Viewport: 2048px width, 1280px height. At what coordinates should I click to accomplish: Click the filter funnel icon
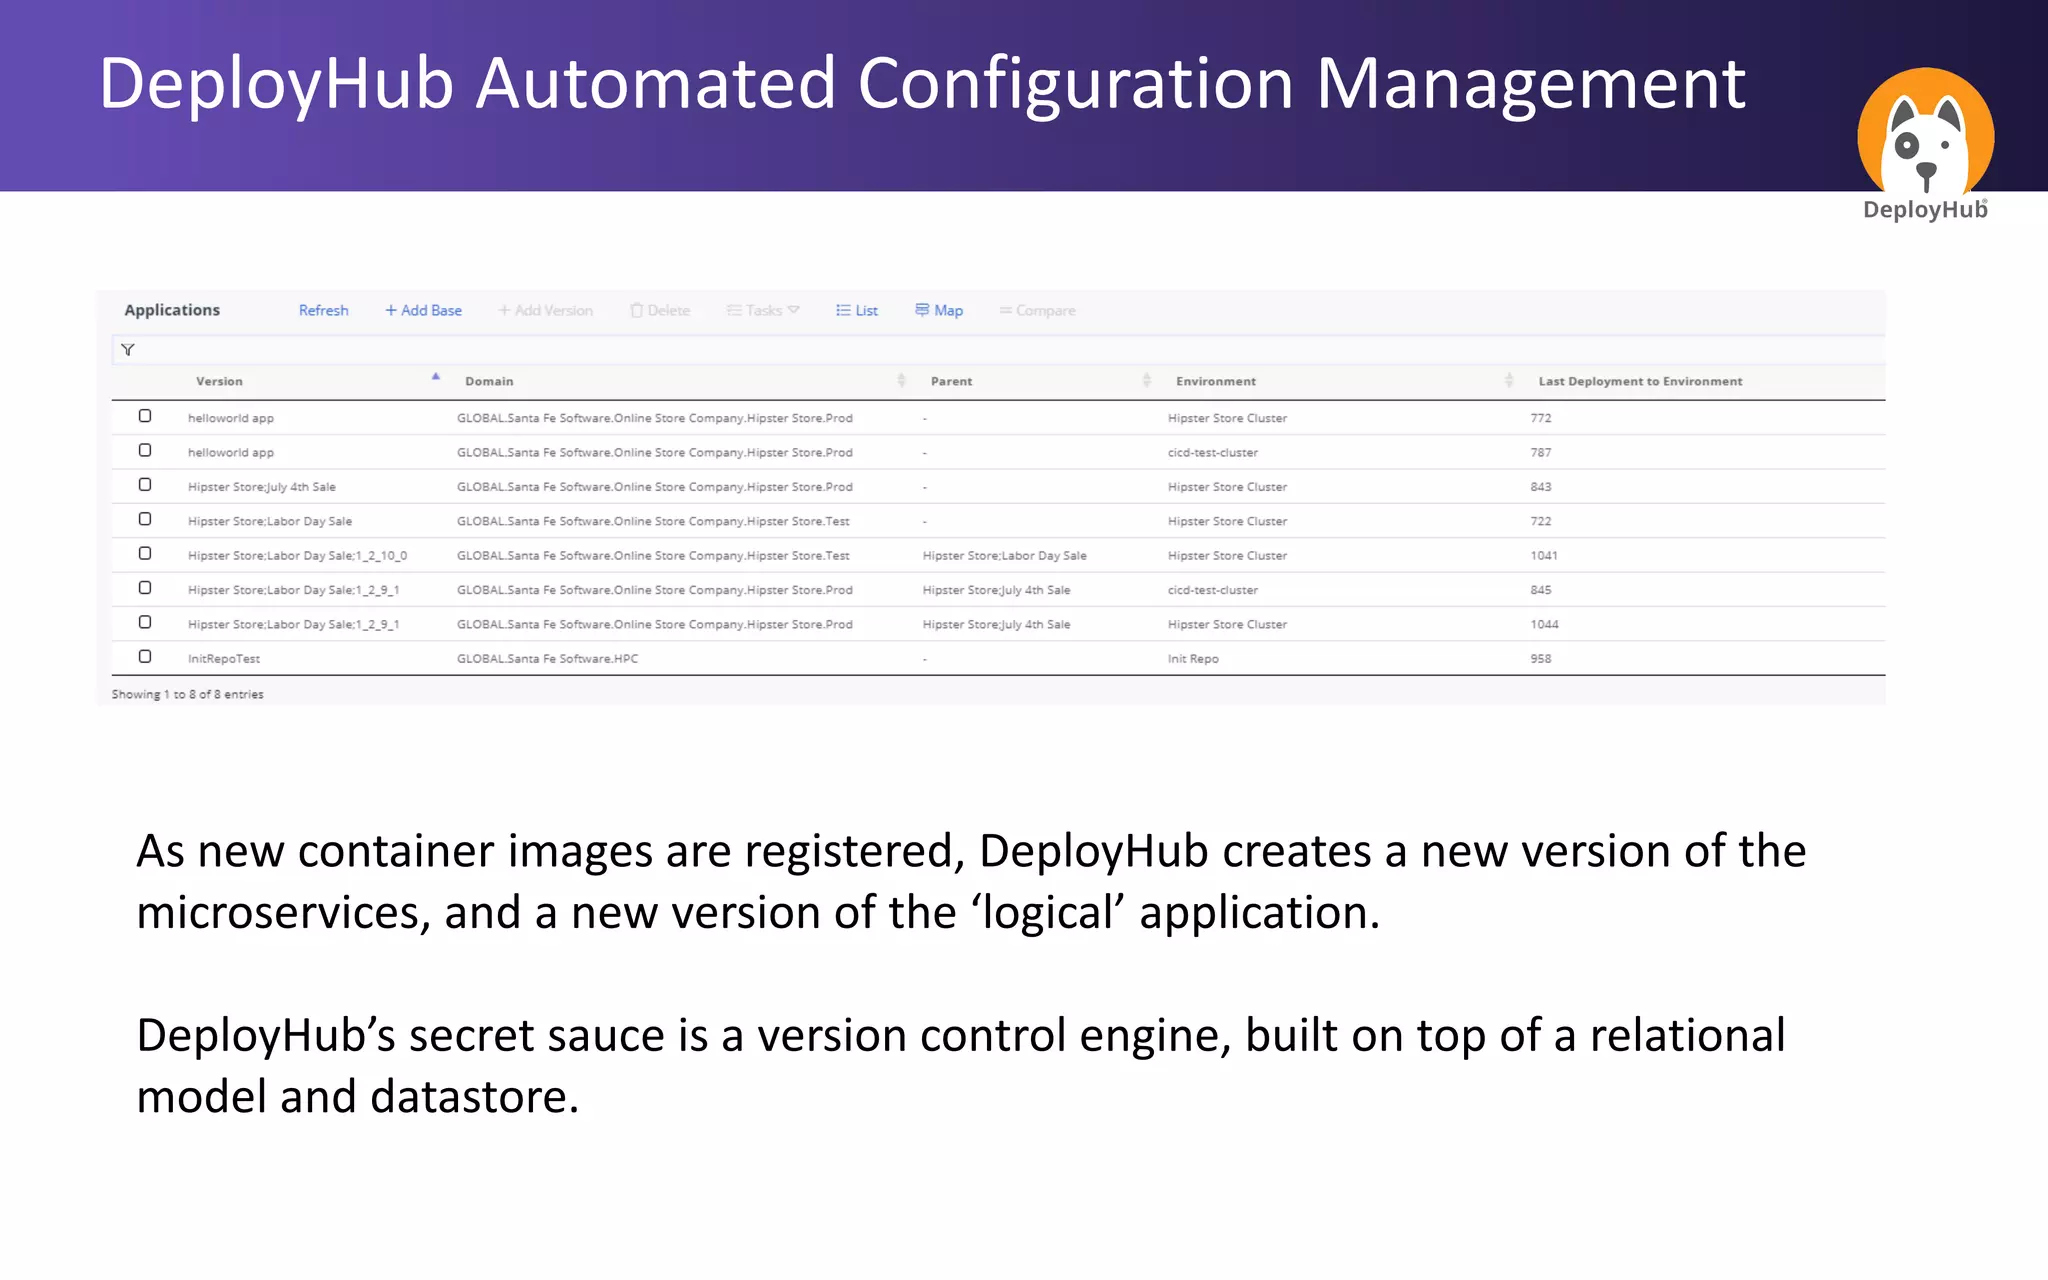click(128, 350)
